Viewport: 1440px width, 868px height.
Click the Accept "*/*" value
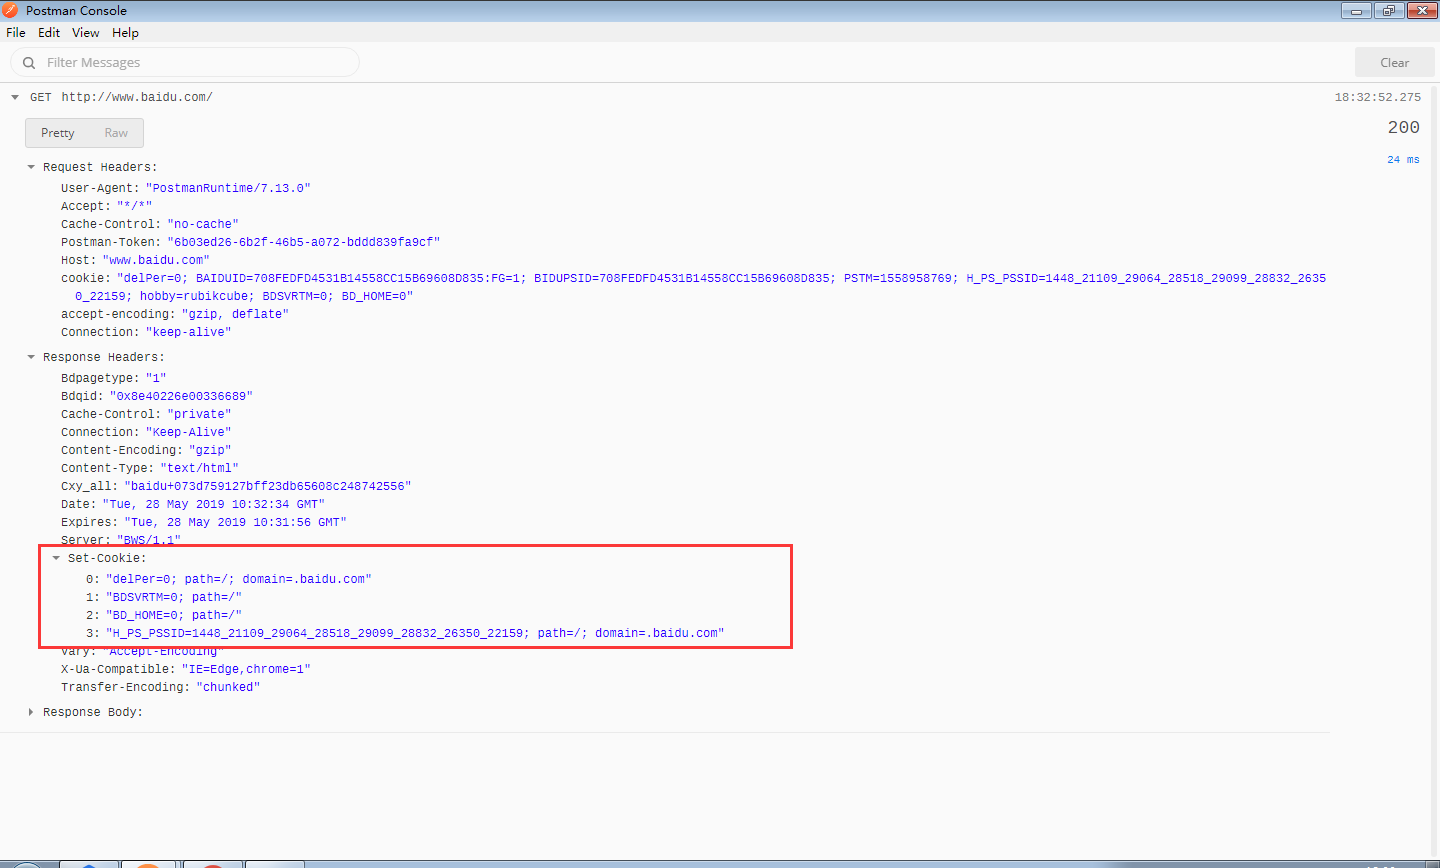134,206
